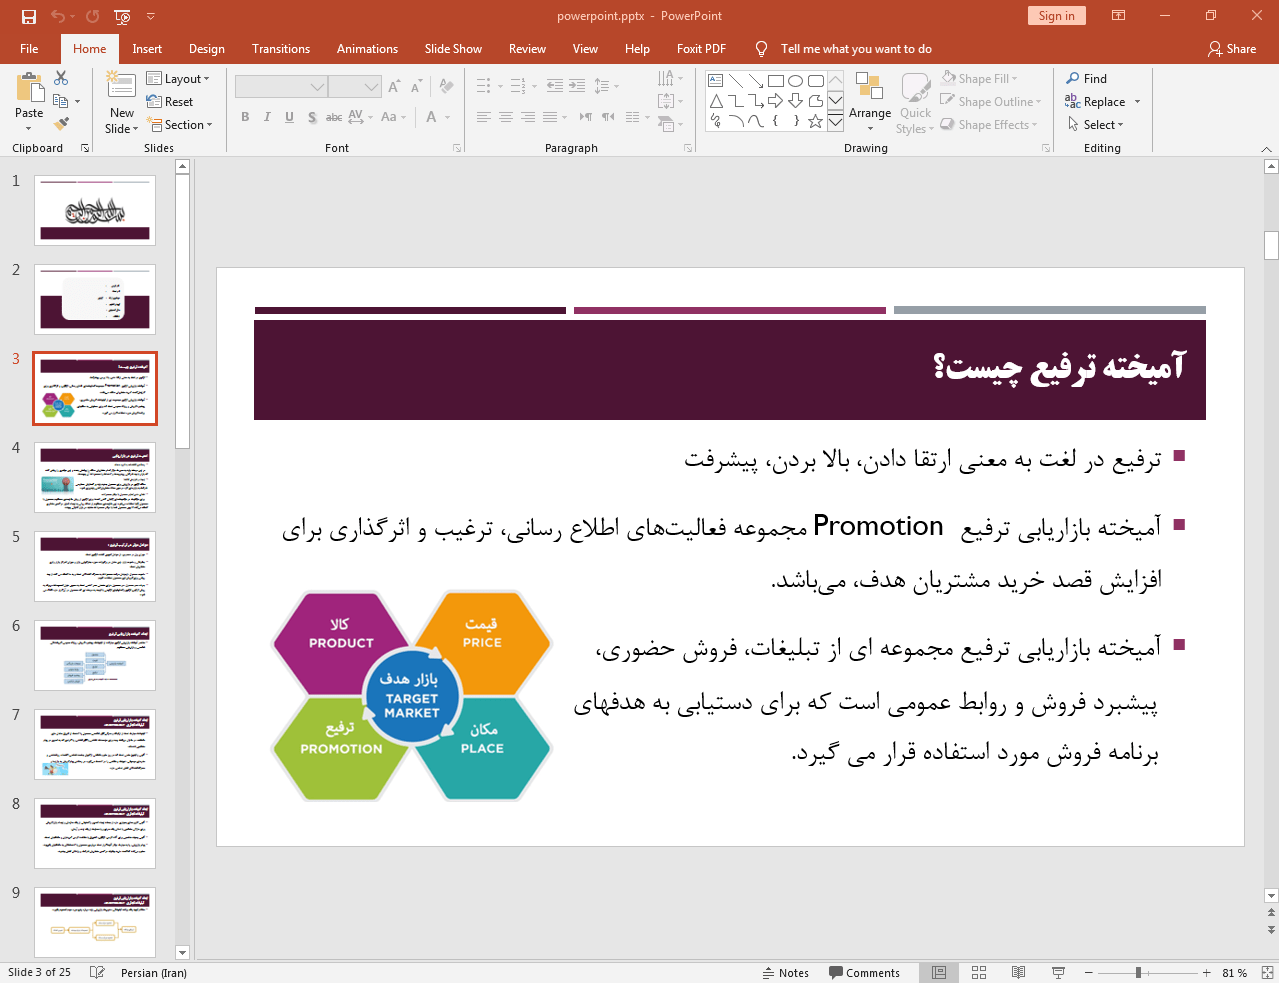
Task: Open the Reading View icon
Action: click(1018, 973)
